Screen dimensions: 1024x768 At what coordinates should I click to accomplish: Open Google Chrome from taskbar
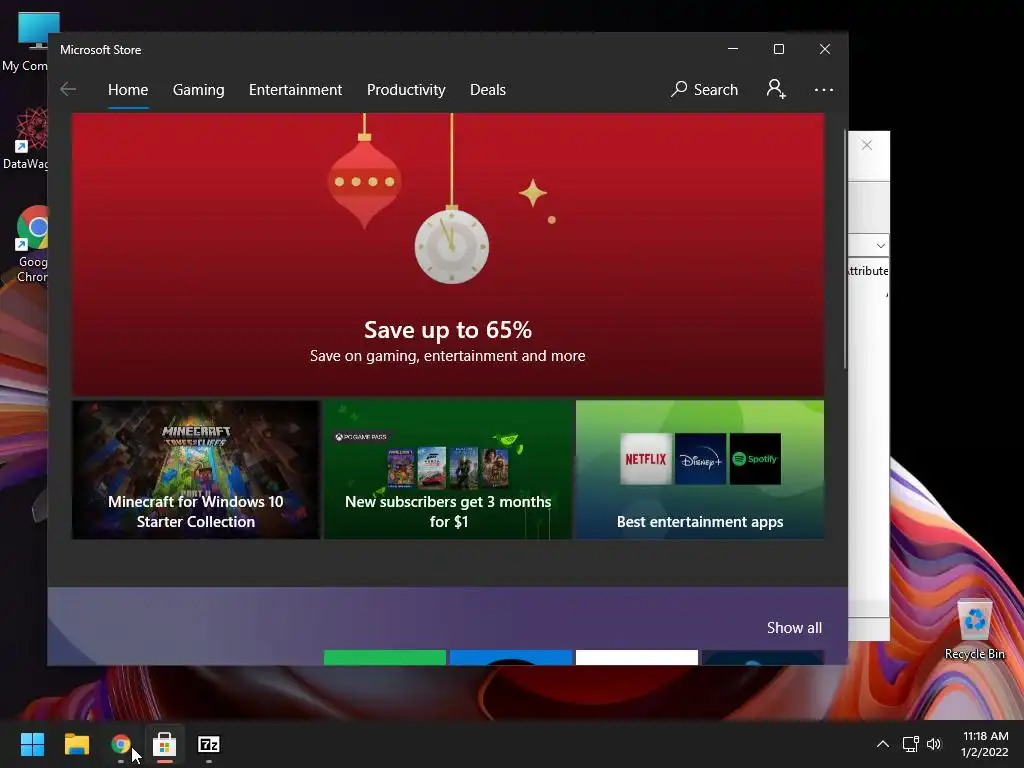120,744
